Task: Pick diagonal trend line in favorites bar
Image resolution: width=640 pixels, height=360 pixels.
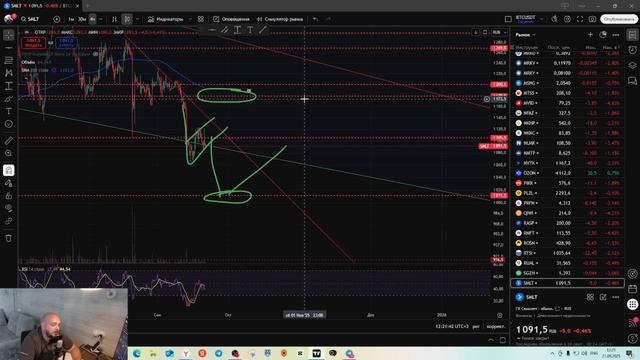Action: point(263,30)
